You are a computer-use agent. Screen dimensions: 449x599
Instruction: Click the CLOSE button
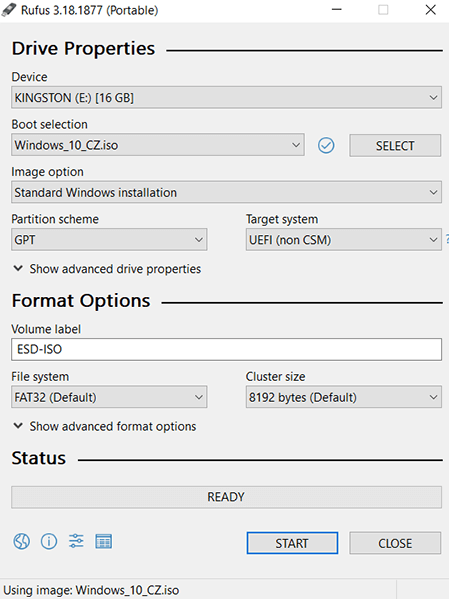(x=395, y=543)
